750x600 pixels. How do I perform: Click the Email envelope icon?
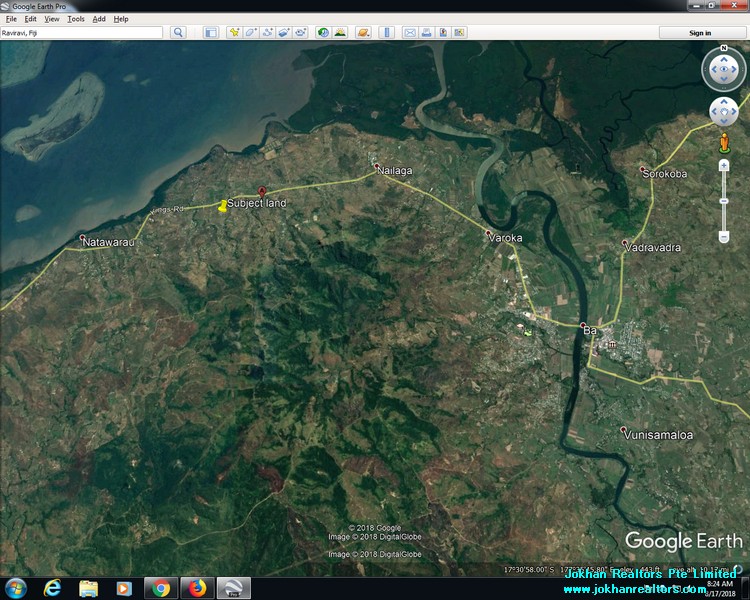(409, 33)
